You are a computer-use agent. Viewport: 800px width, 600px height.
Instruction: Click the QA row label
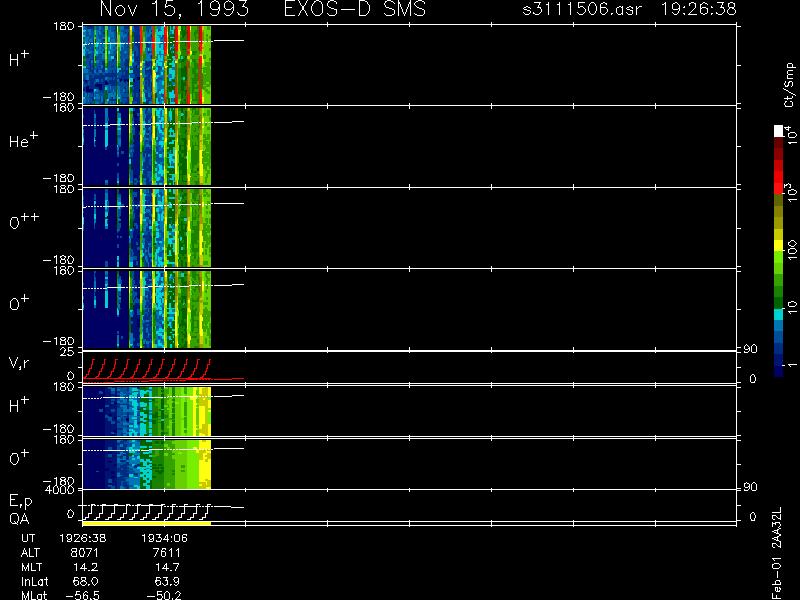[x=19, y=519]
